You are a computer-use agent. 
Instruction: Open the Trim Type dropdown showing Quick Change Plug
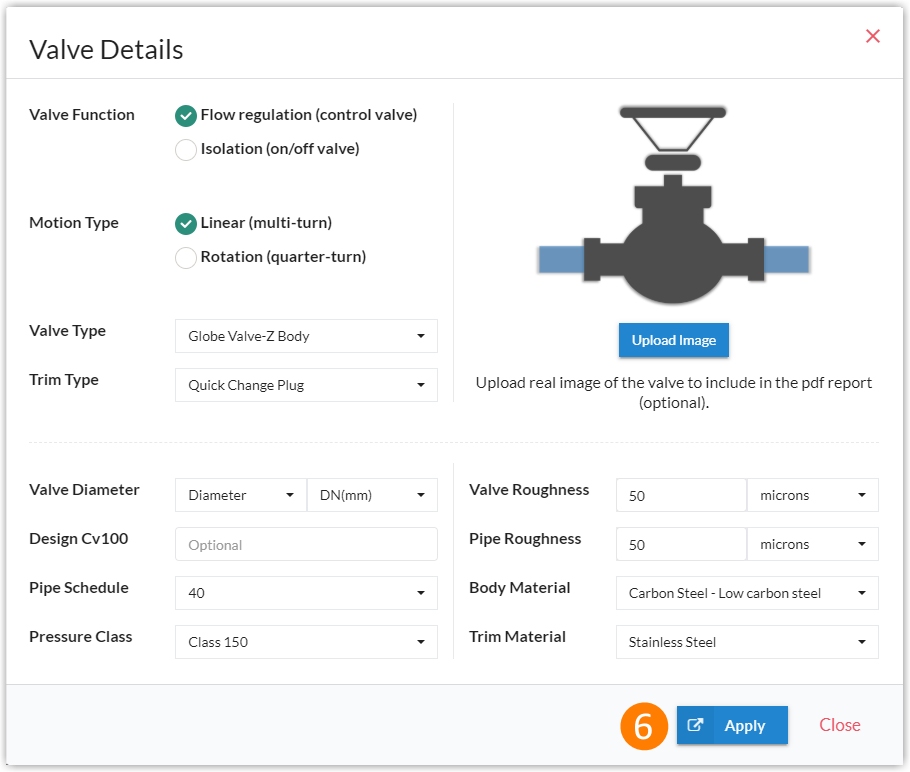[x=305, y=385]
